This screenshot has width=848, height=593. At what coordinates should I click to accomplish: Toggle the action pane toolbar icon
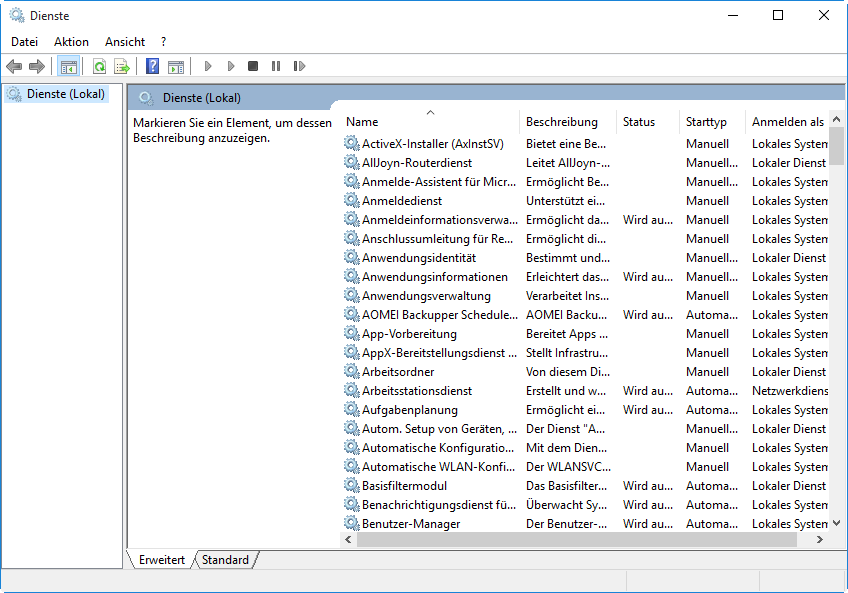(175, 66)
